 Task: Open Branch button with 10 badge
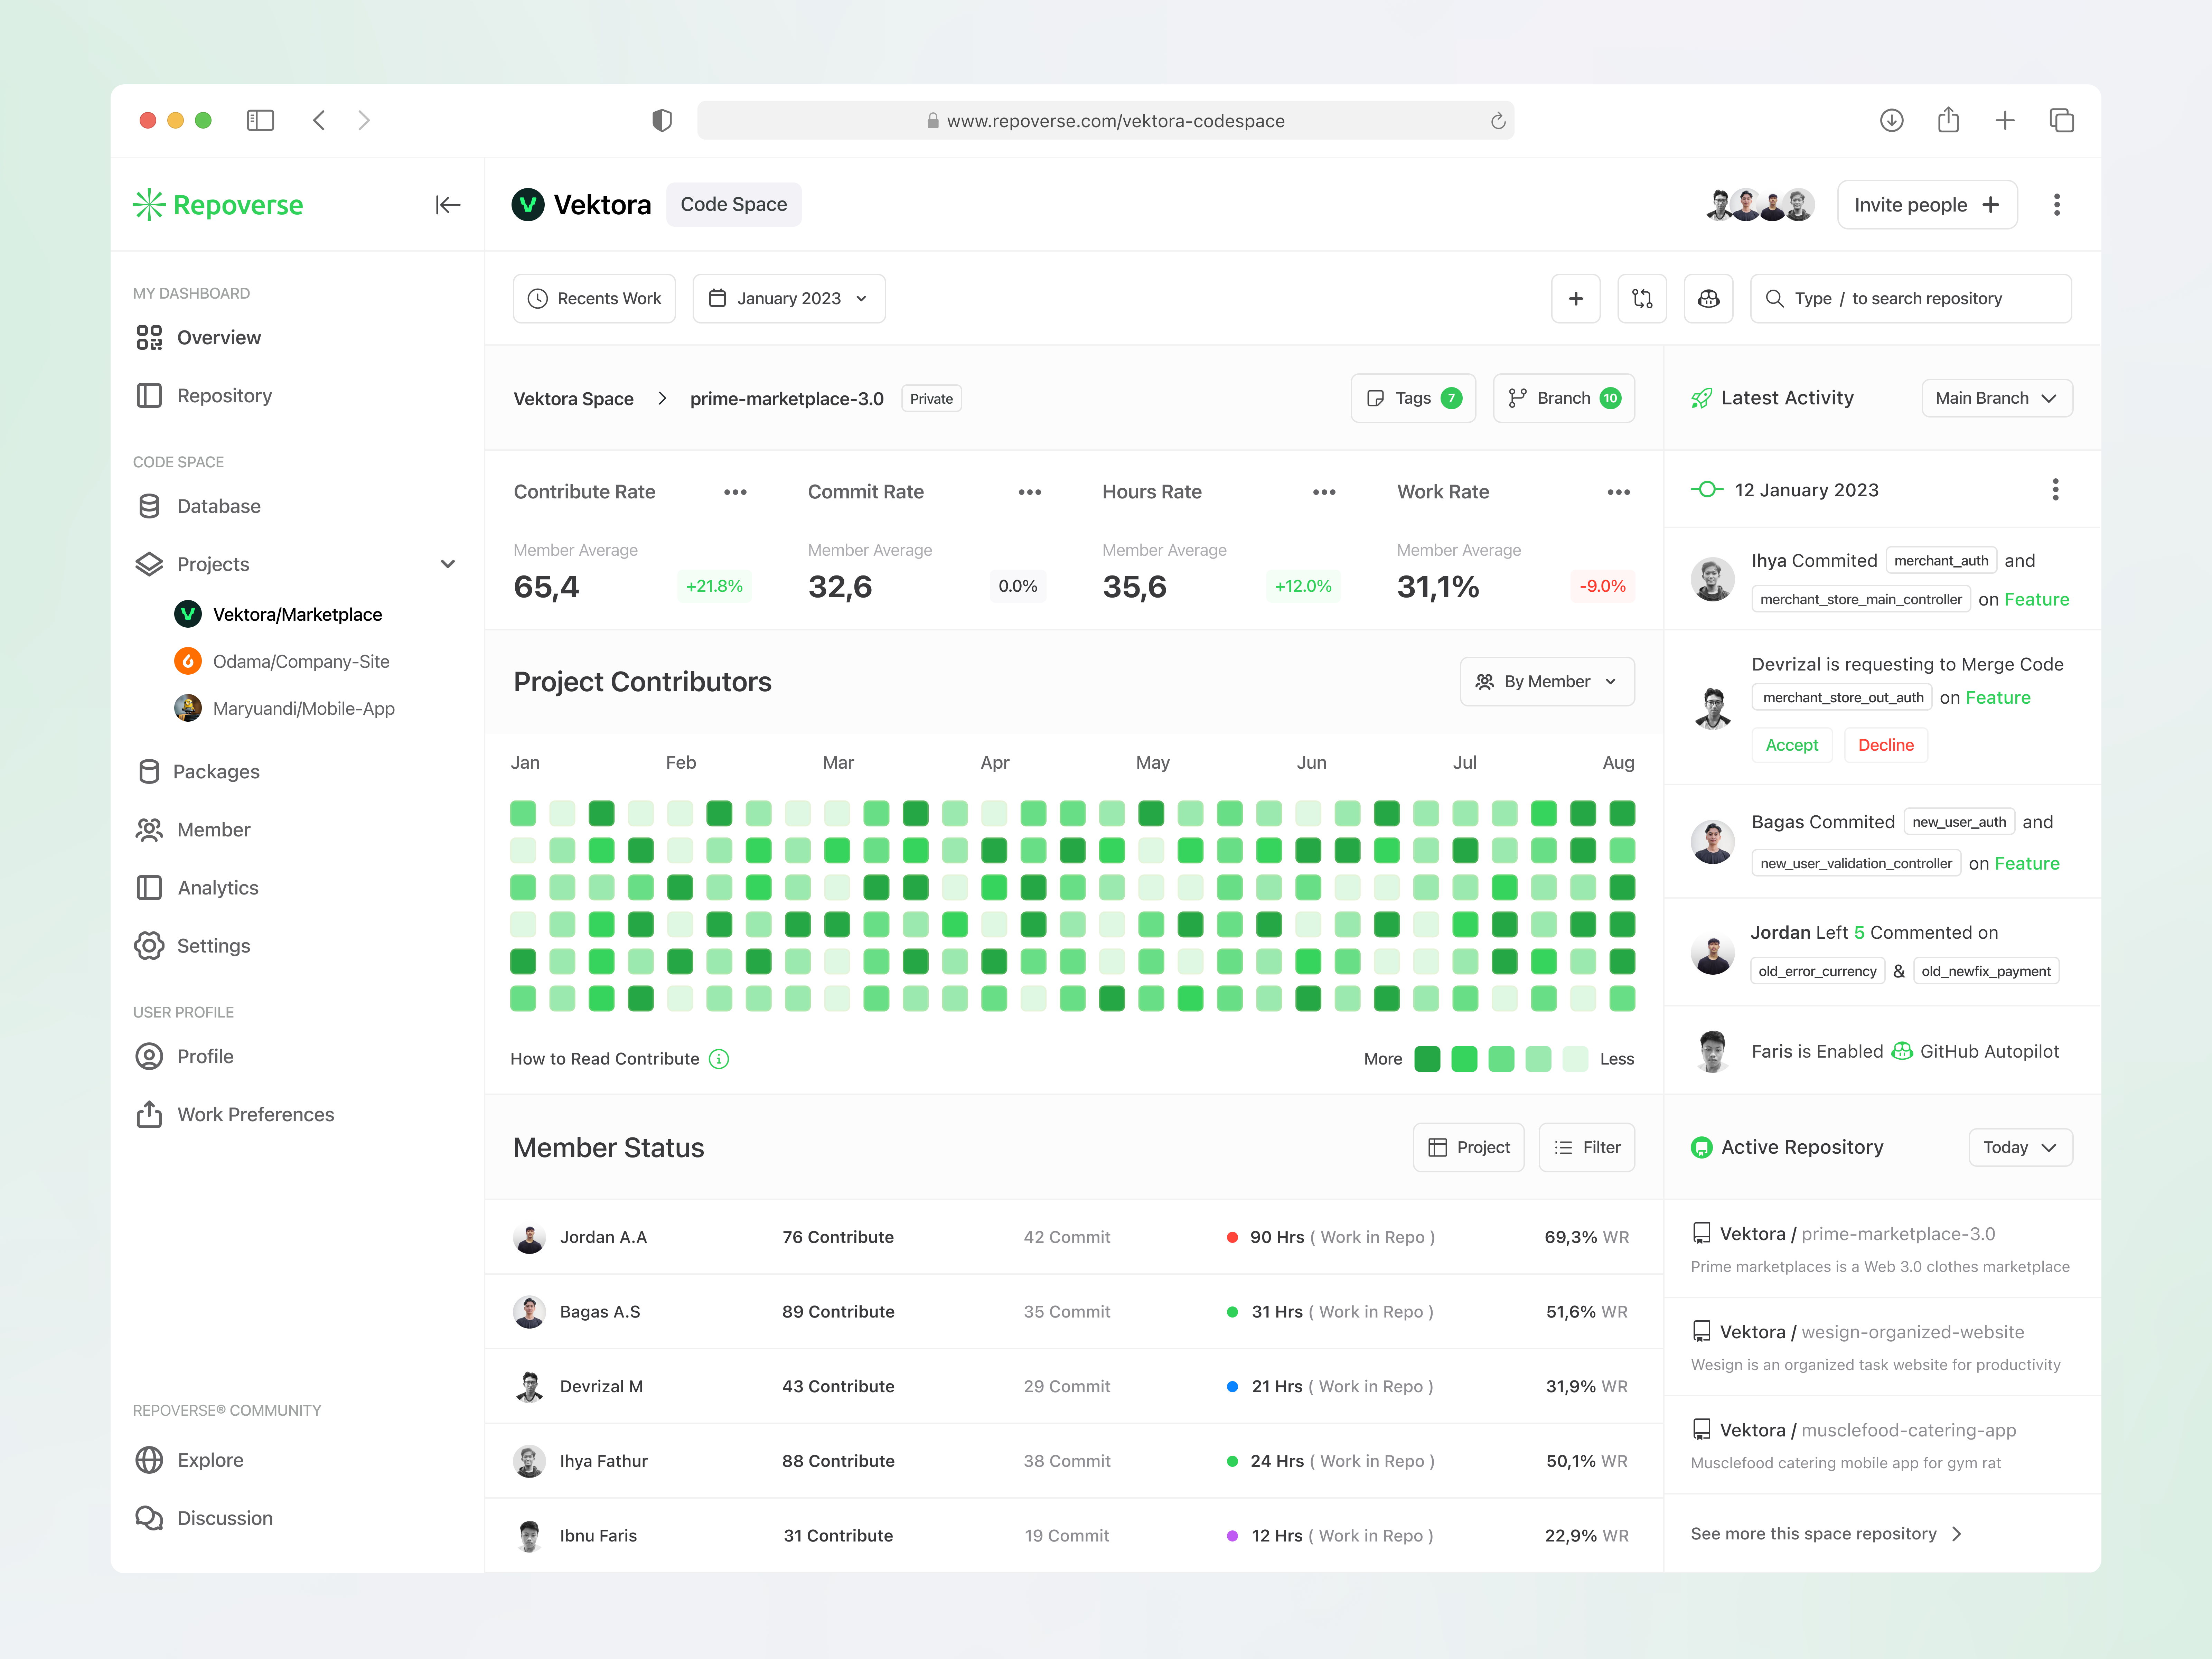[1564, 398]
